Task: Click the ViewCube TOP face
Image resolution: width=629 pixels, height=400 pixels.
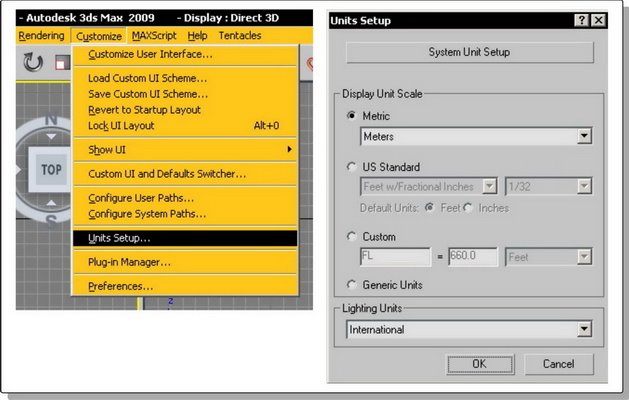Action: (x=51, y=169)
